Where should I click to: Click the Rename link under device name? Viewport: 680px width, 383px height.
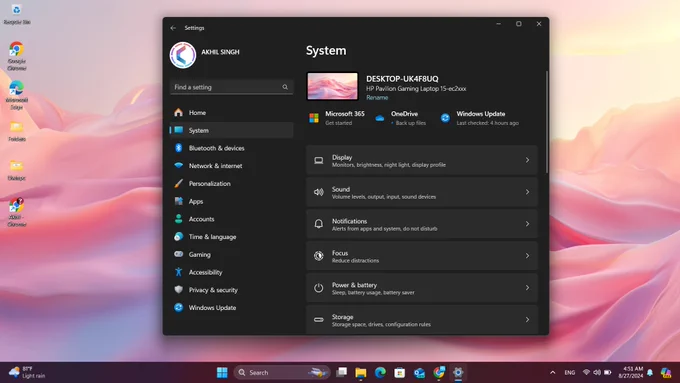coord(377,98)
